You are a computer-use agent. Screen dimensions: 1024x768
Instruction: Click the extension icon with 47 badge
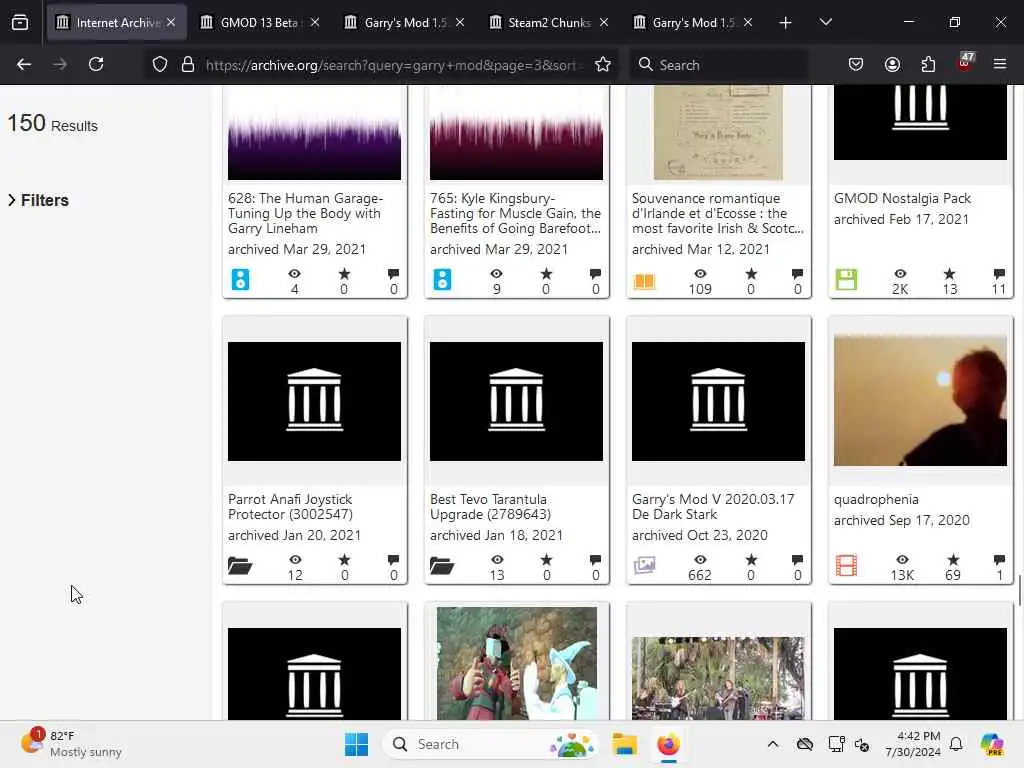[x=965, y=63]
